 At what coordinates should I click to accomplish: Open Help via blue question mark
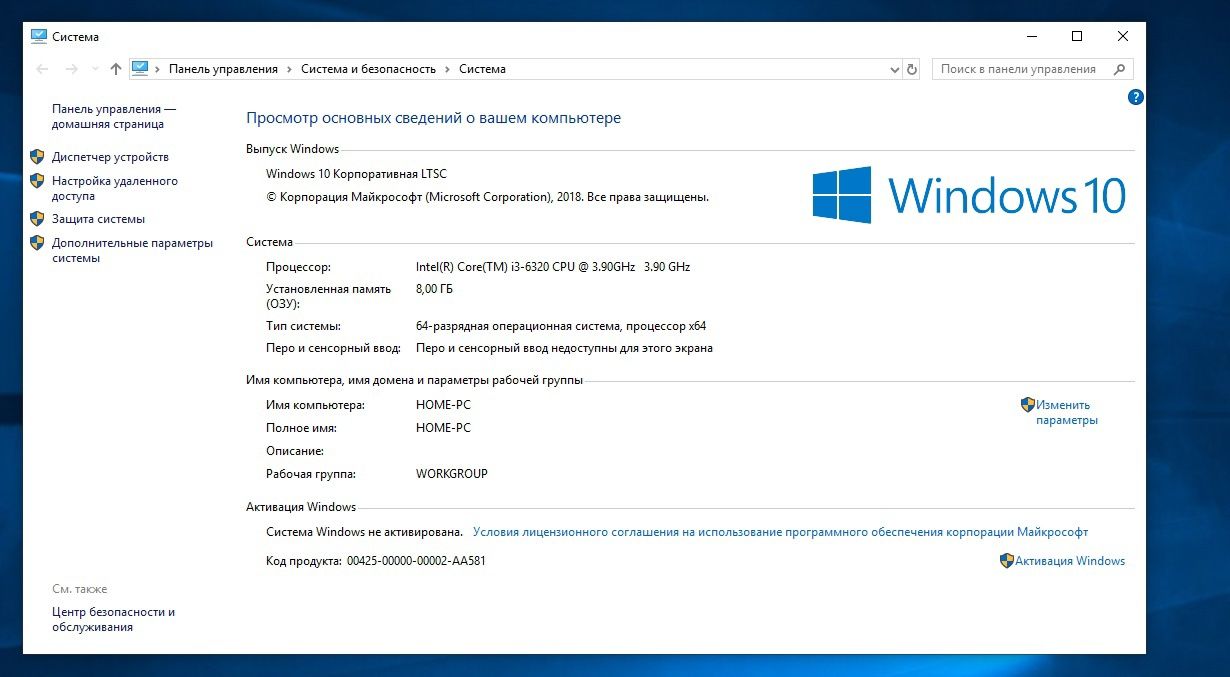1136,97
